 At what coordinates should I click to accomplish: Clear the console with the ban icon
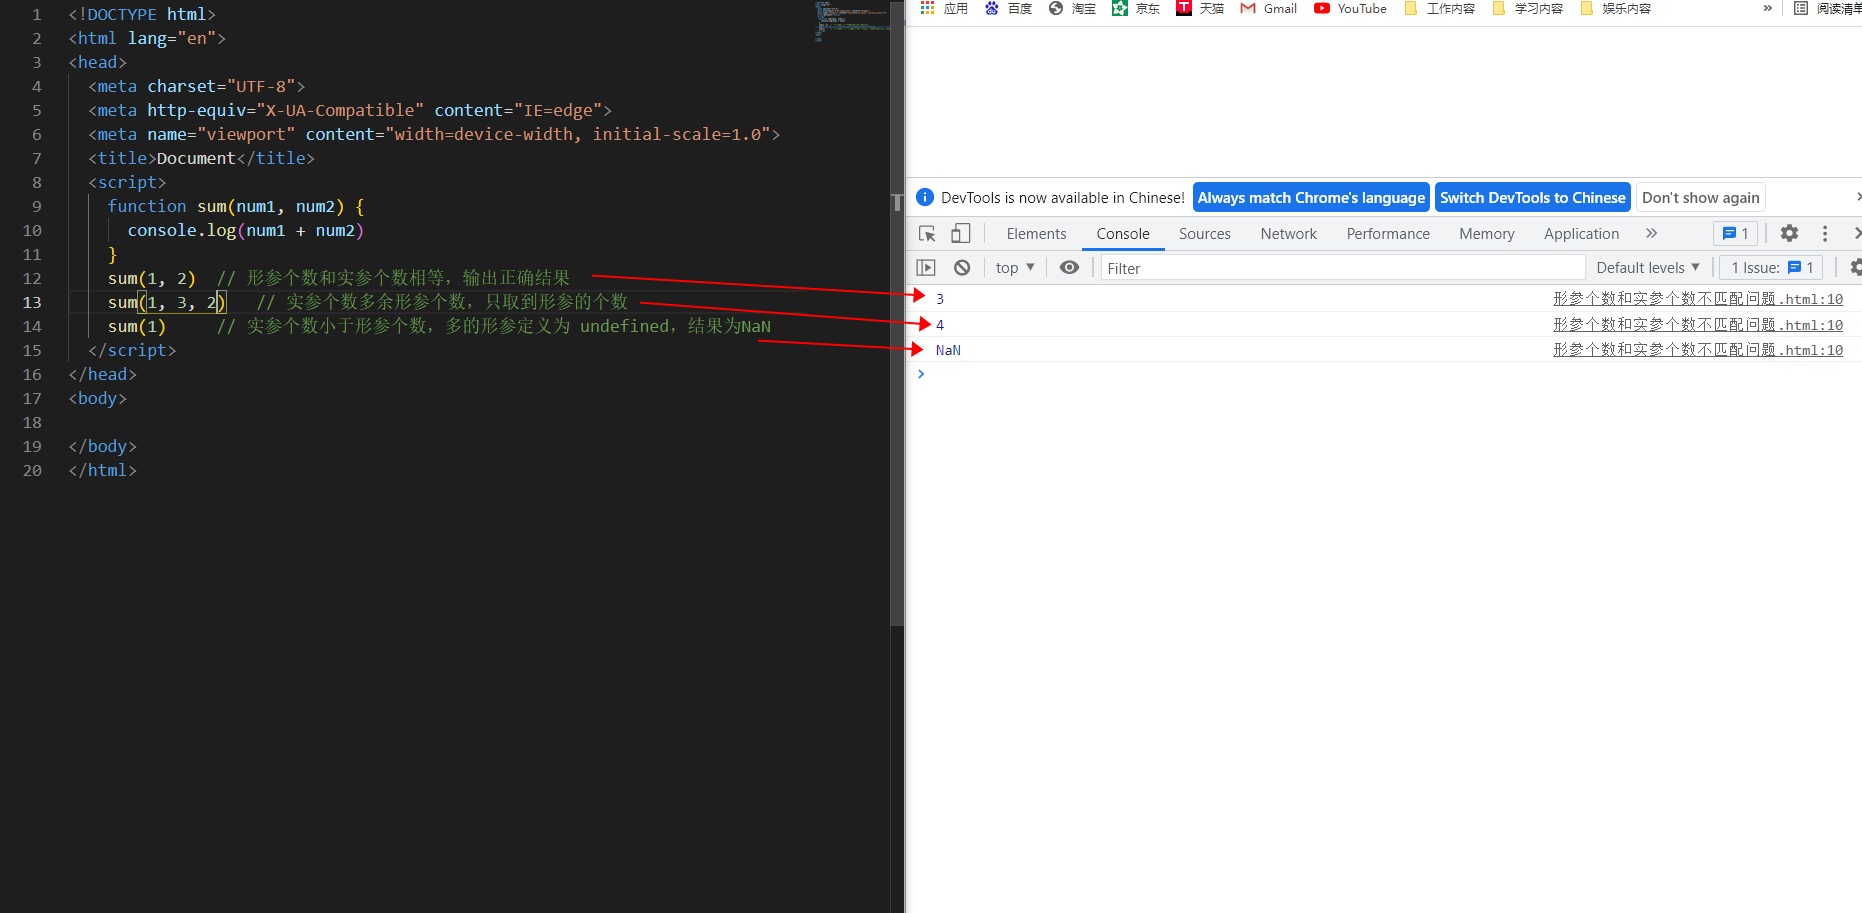962,268
